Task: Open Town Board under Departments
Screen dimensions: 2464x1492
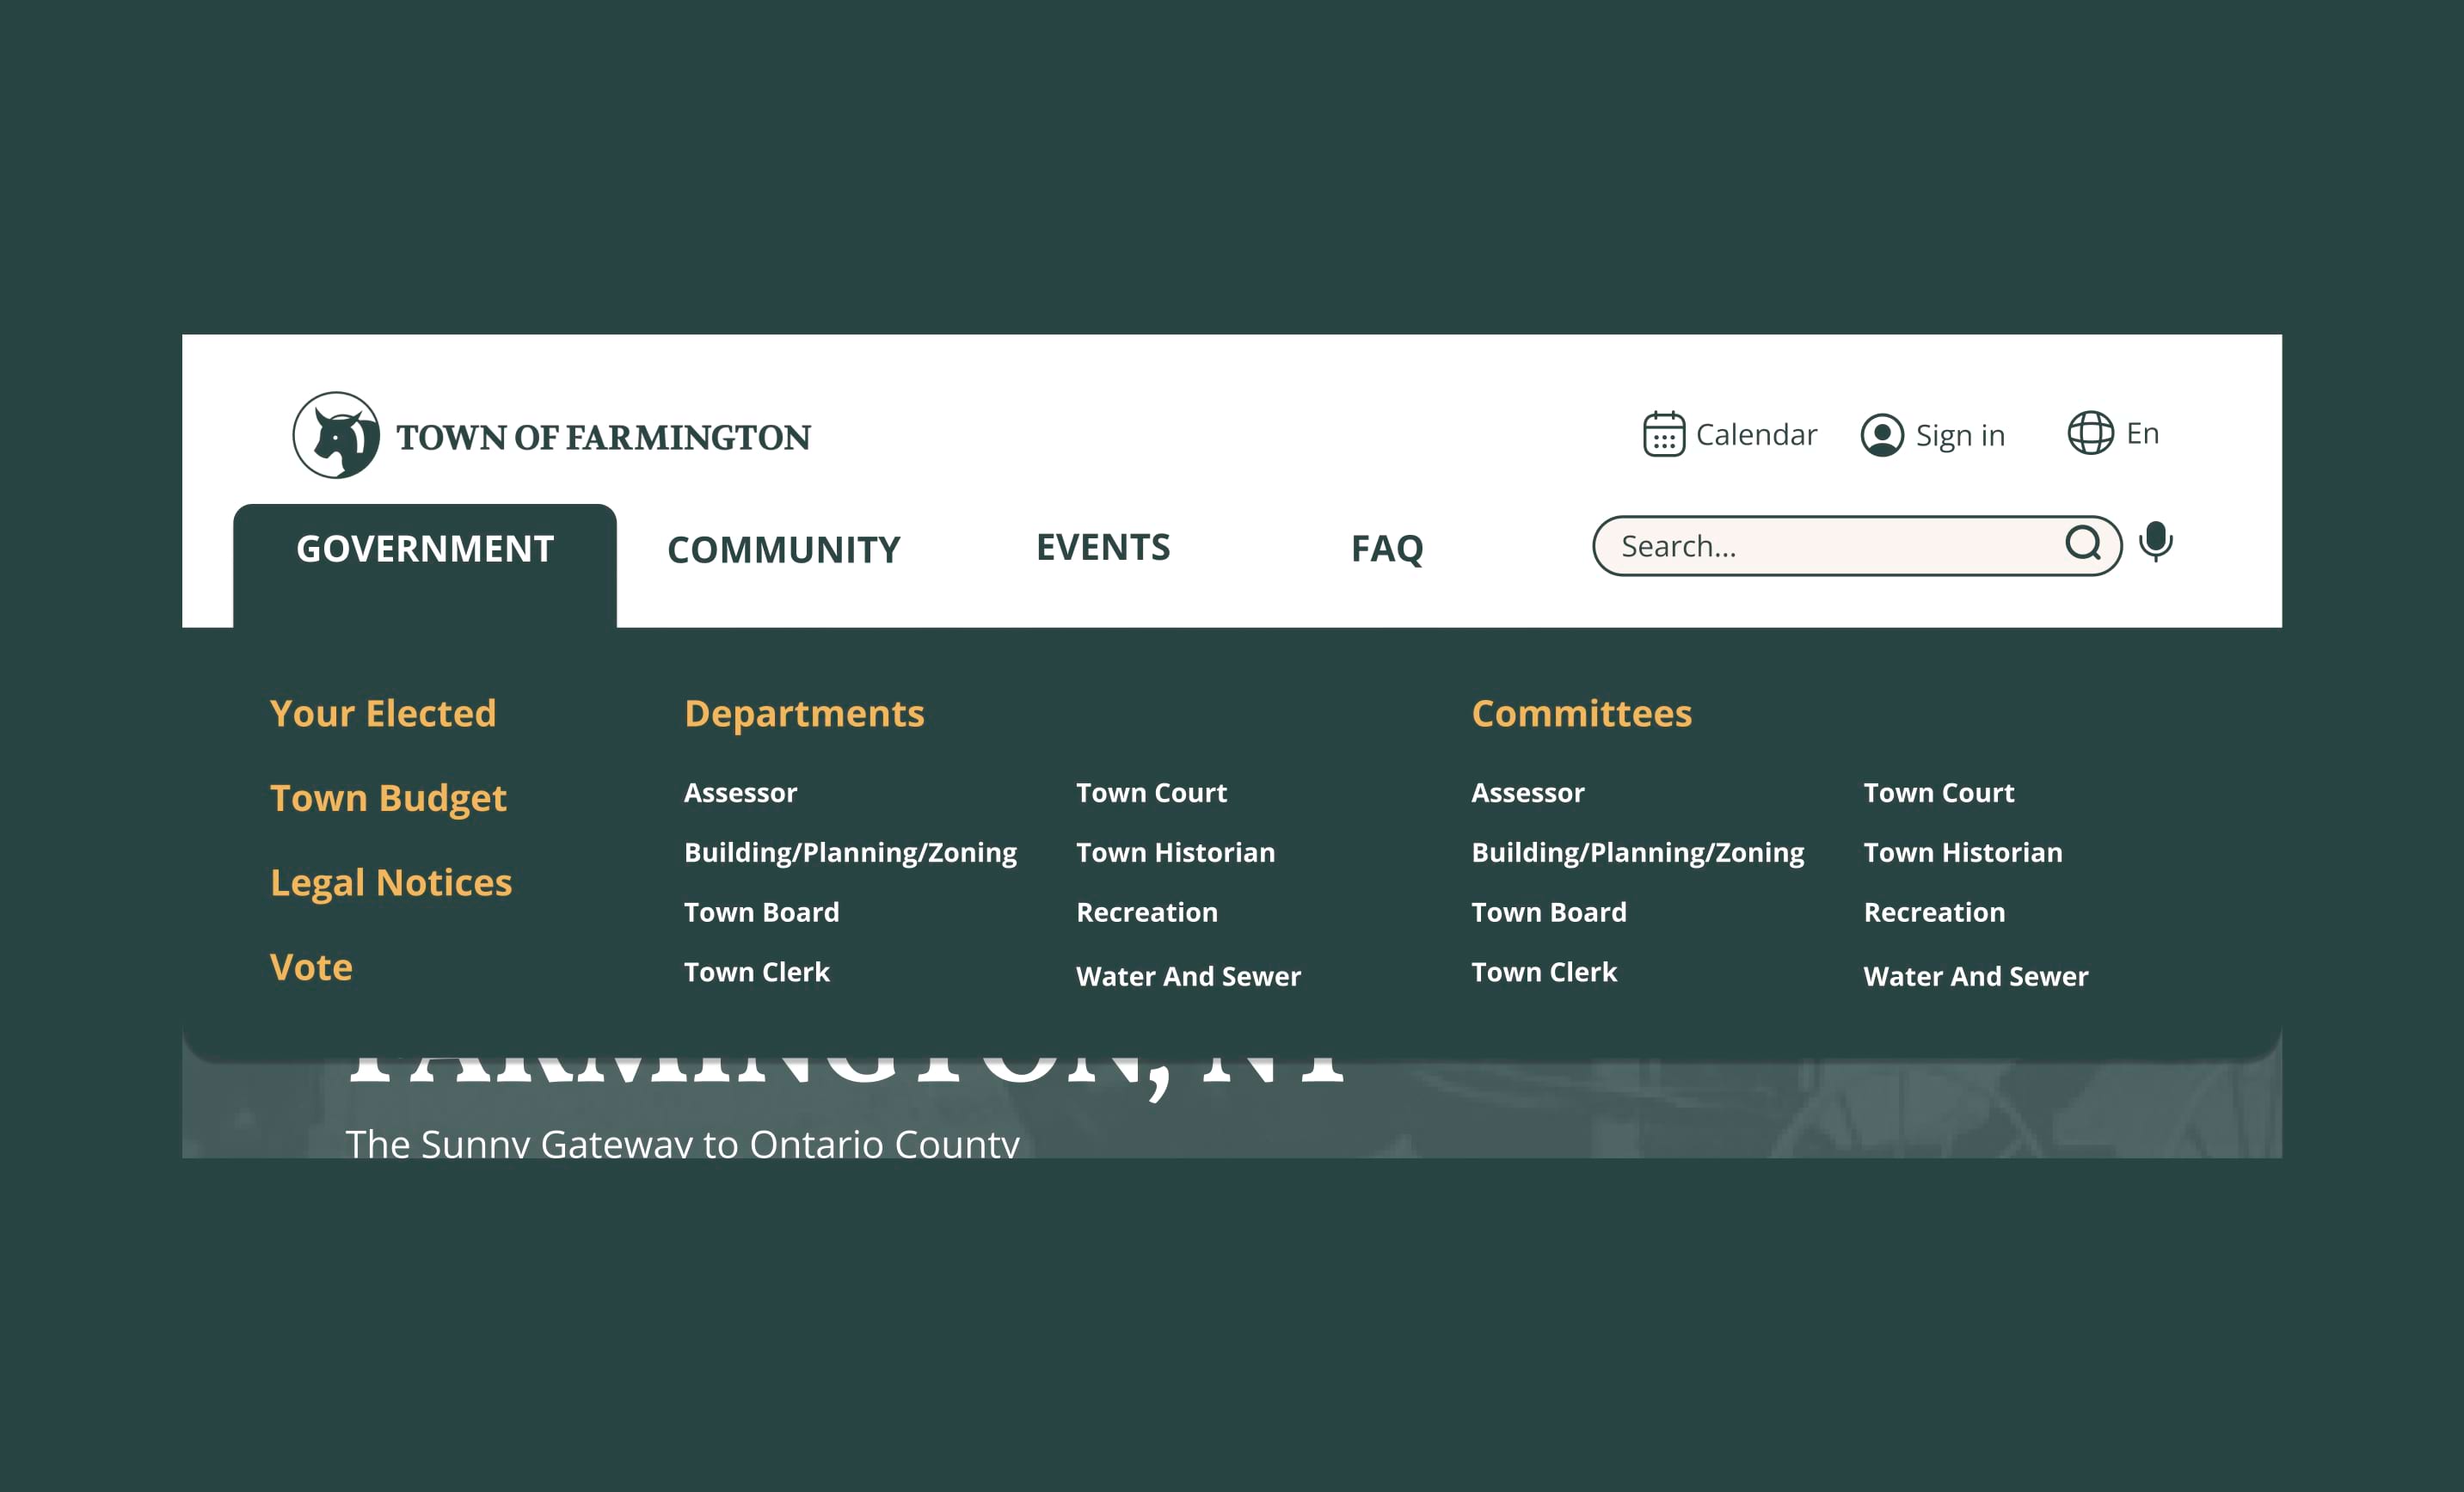Action: [x=762, y=912]
